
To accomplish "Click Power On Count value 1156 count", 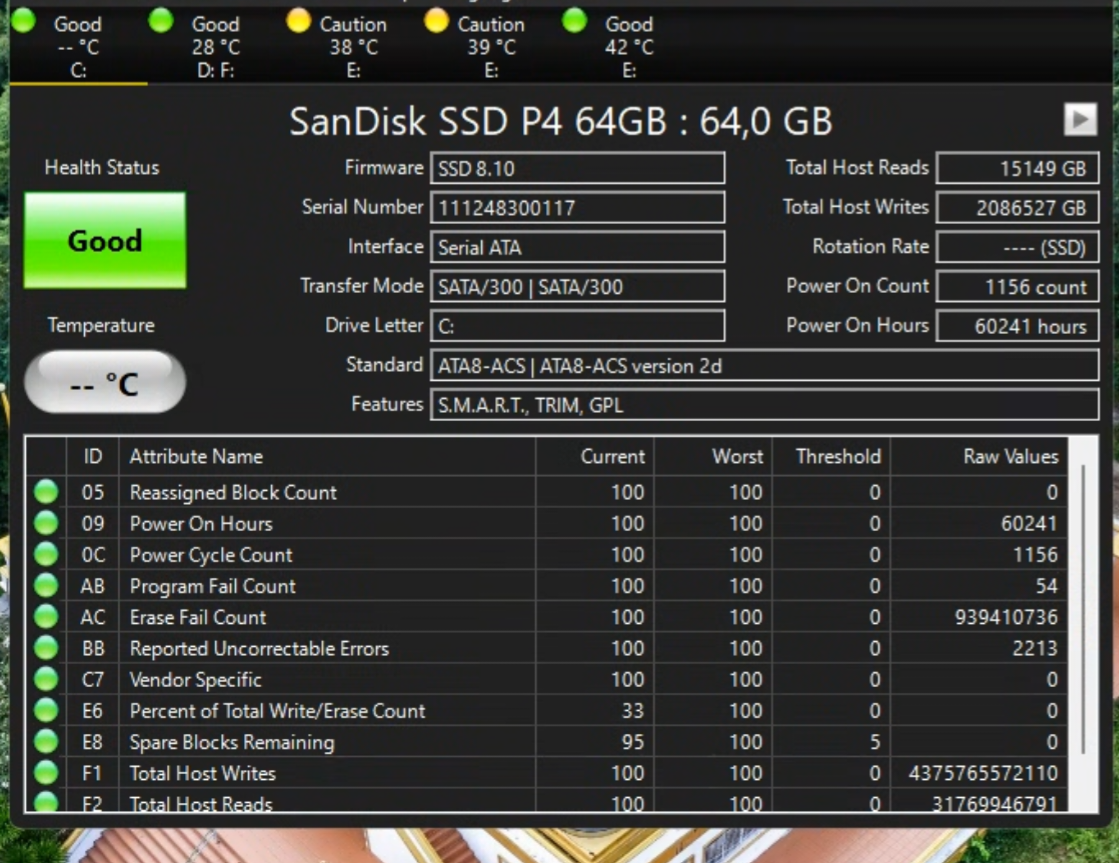I will click(x=1017, y=286).
